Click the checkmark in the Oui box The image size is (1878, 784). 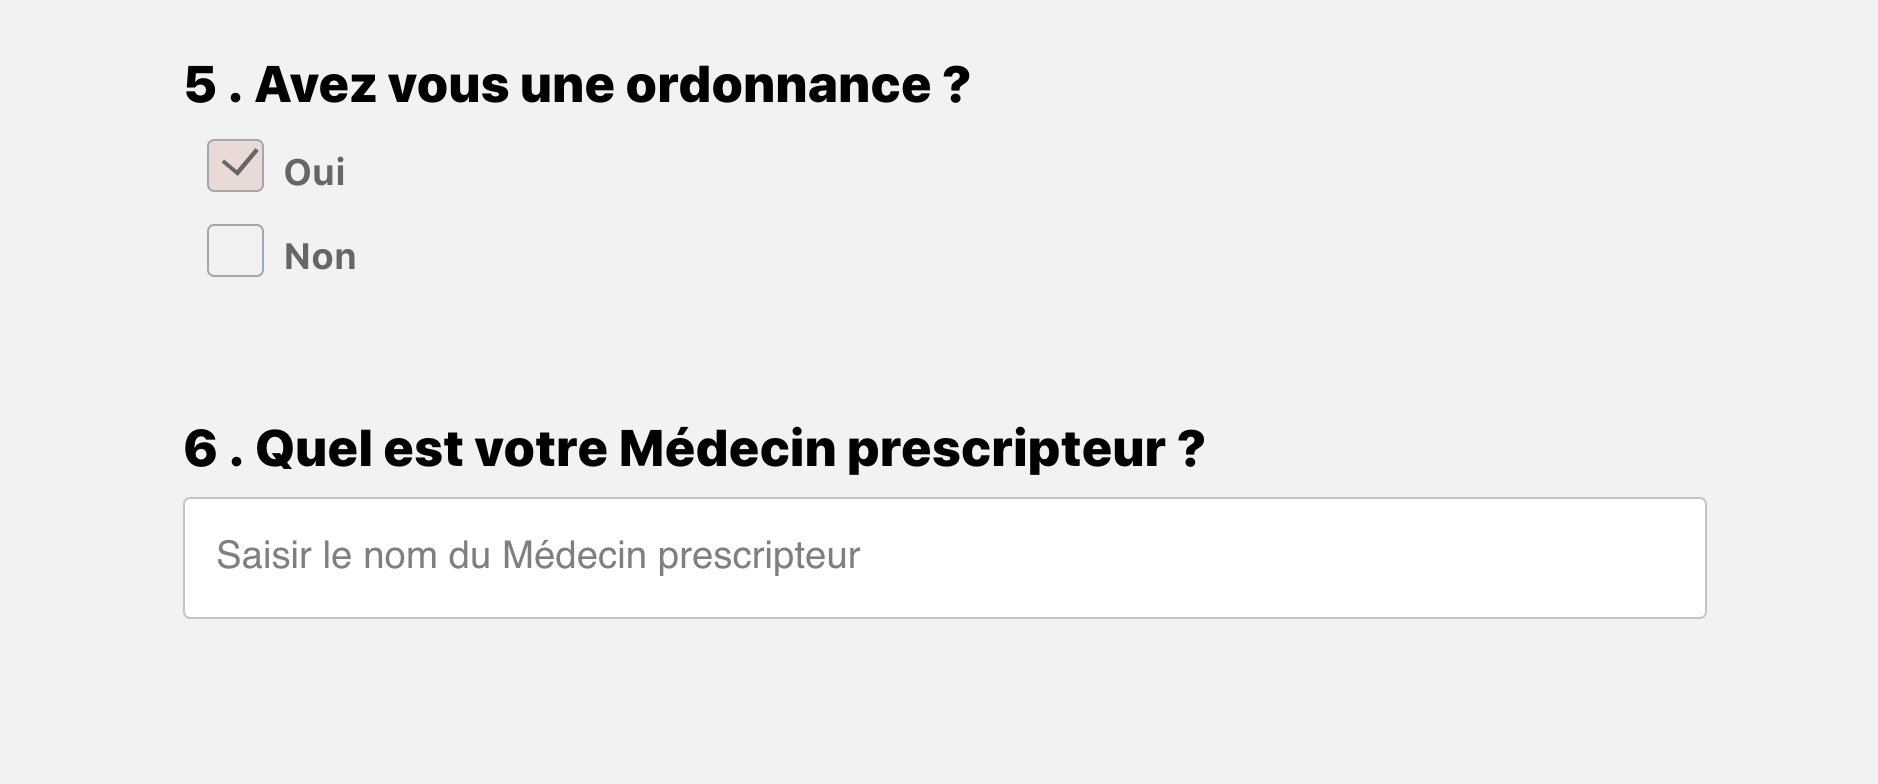(x=240, y=161)
